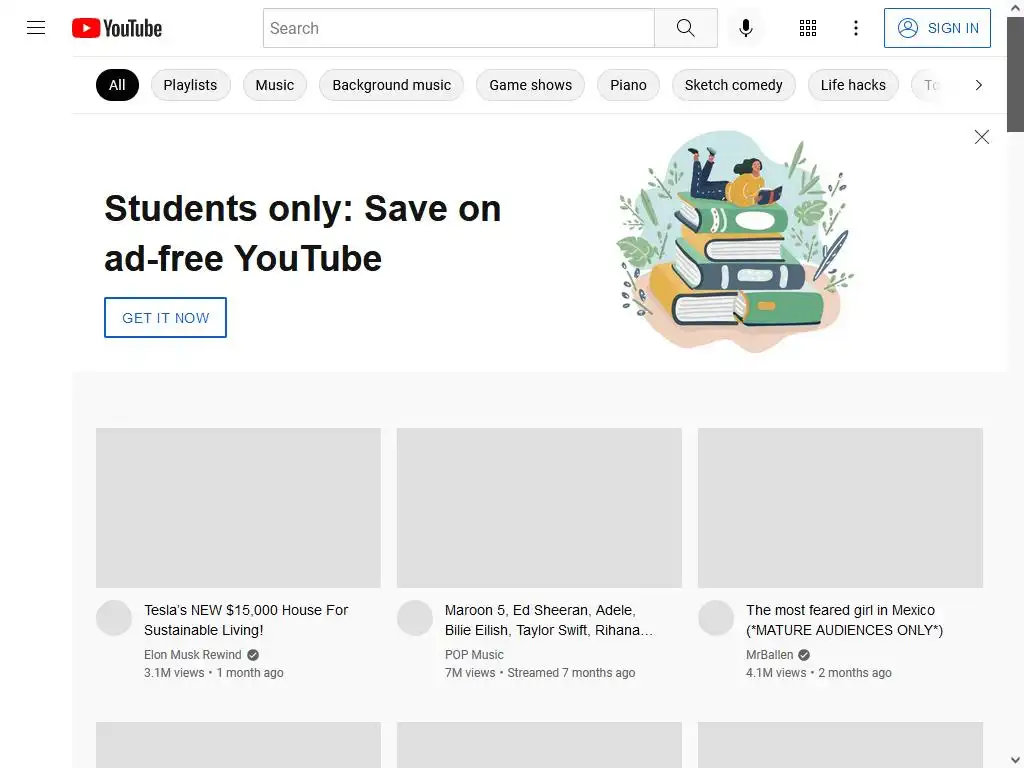Dismiss the student promo banner
1024x768 pixels.
click(x=982, y=136)
